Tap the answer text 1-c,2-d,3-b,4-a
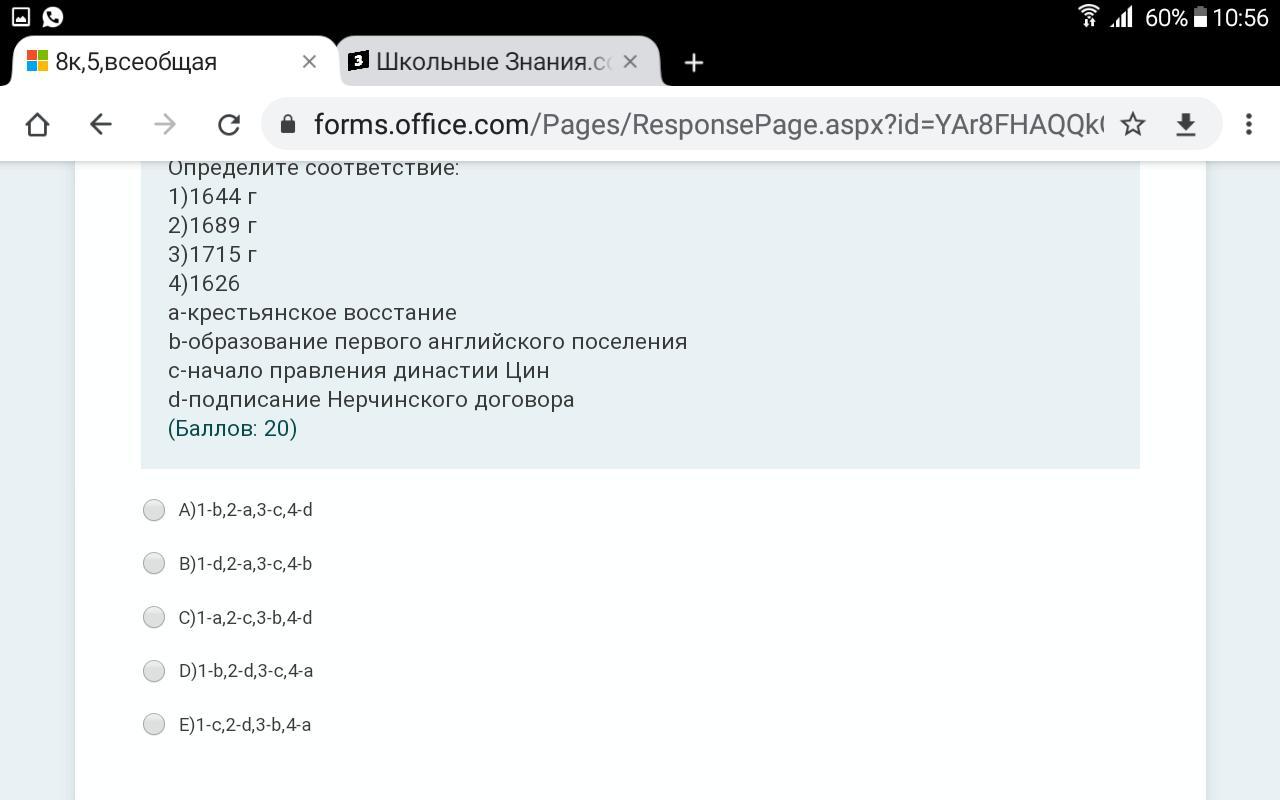The image size is (1280, 800). [x=253, y=725]
